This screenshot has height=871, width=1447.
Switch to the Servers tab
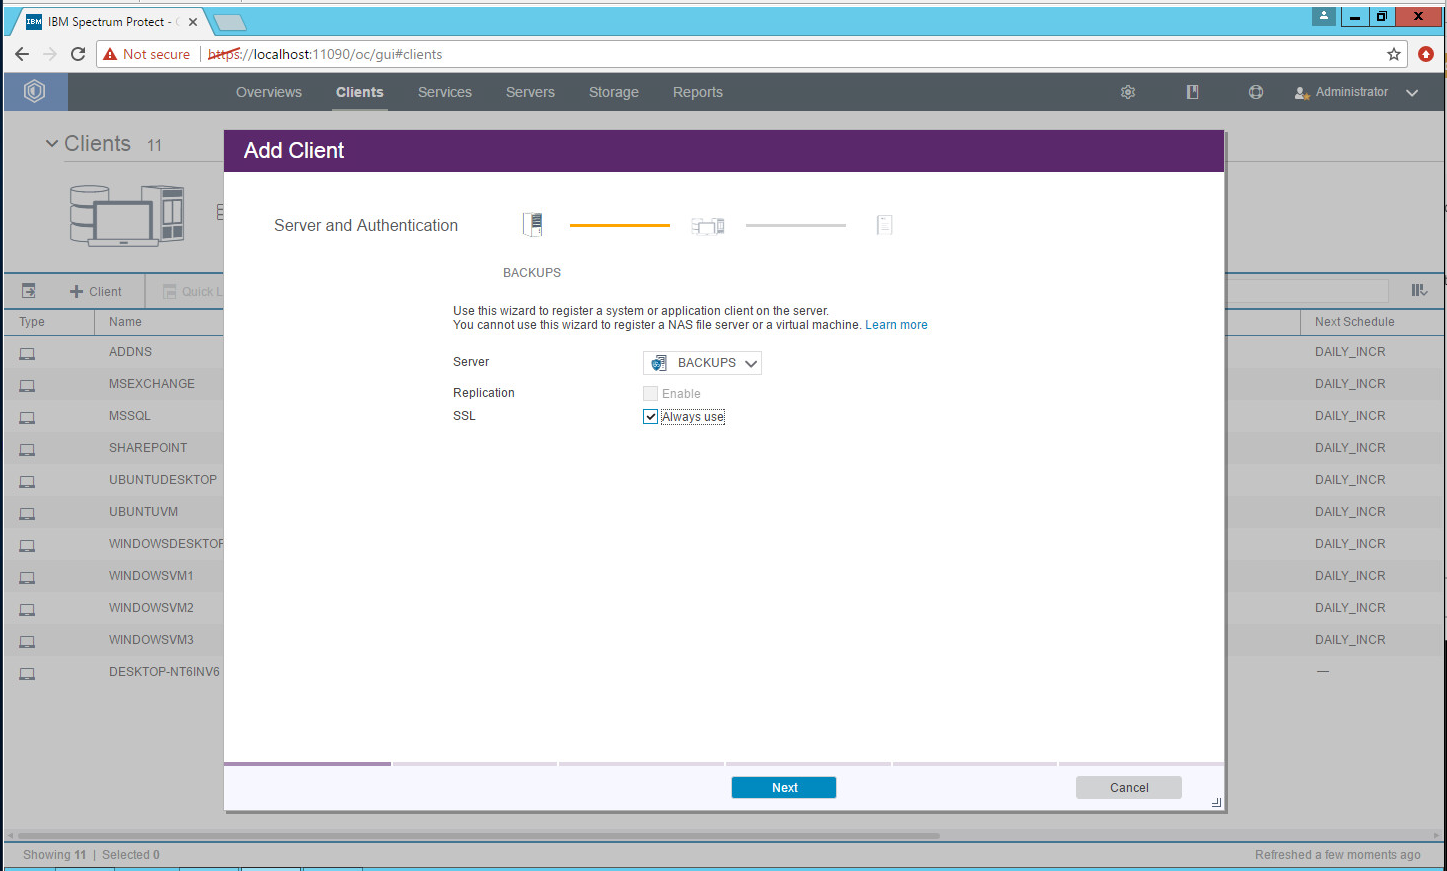pos(530,92)
